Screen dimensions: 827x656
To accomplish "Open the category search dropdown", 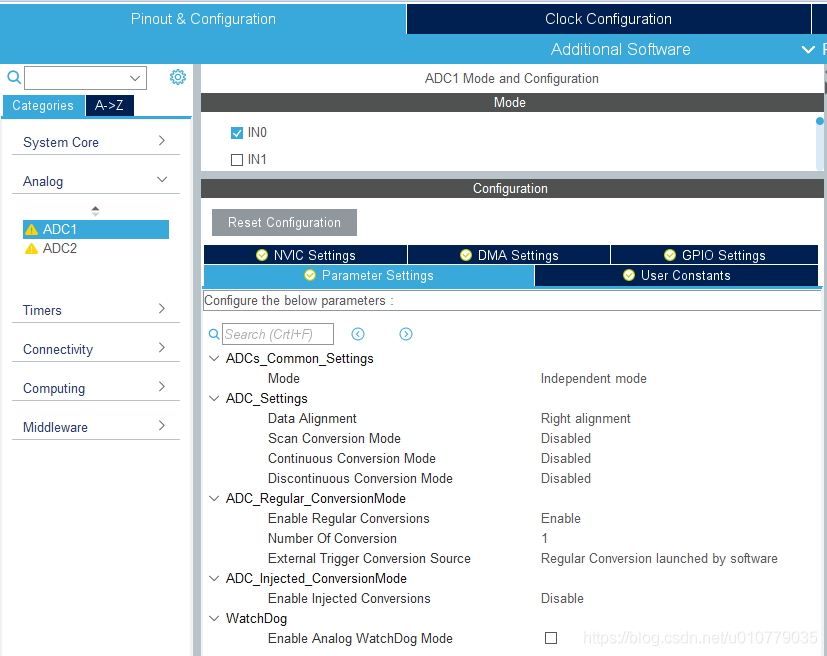I will (x=135, y=78).
